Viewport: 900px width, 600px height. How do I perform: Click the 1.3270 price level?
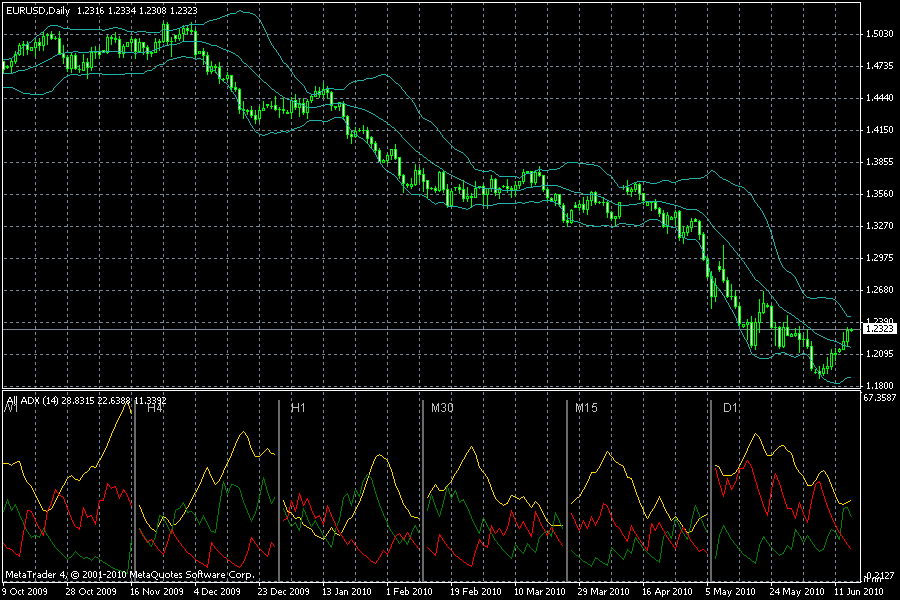tap(879, 226)
